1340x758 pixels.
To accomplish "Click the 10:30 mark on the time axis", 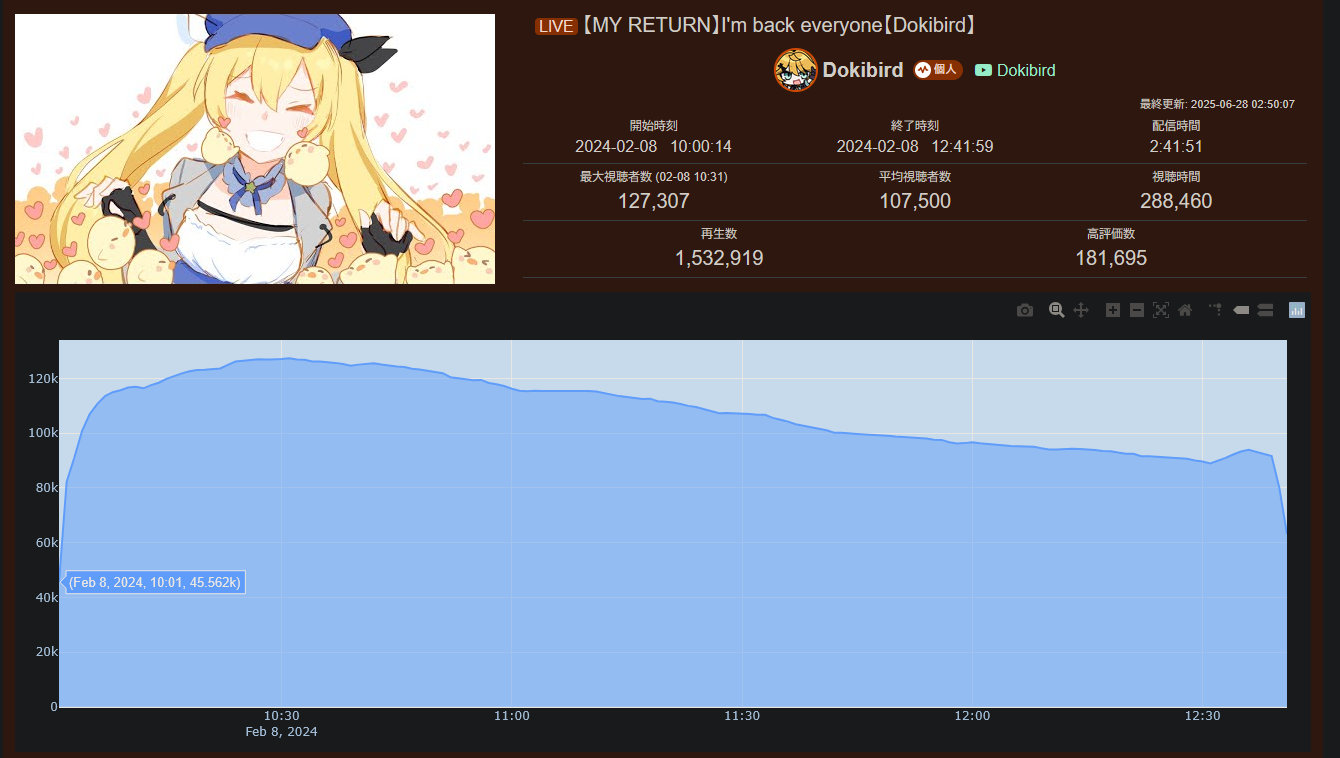I will point(282,716).
